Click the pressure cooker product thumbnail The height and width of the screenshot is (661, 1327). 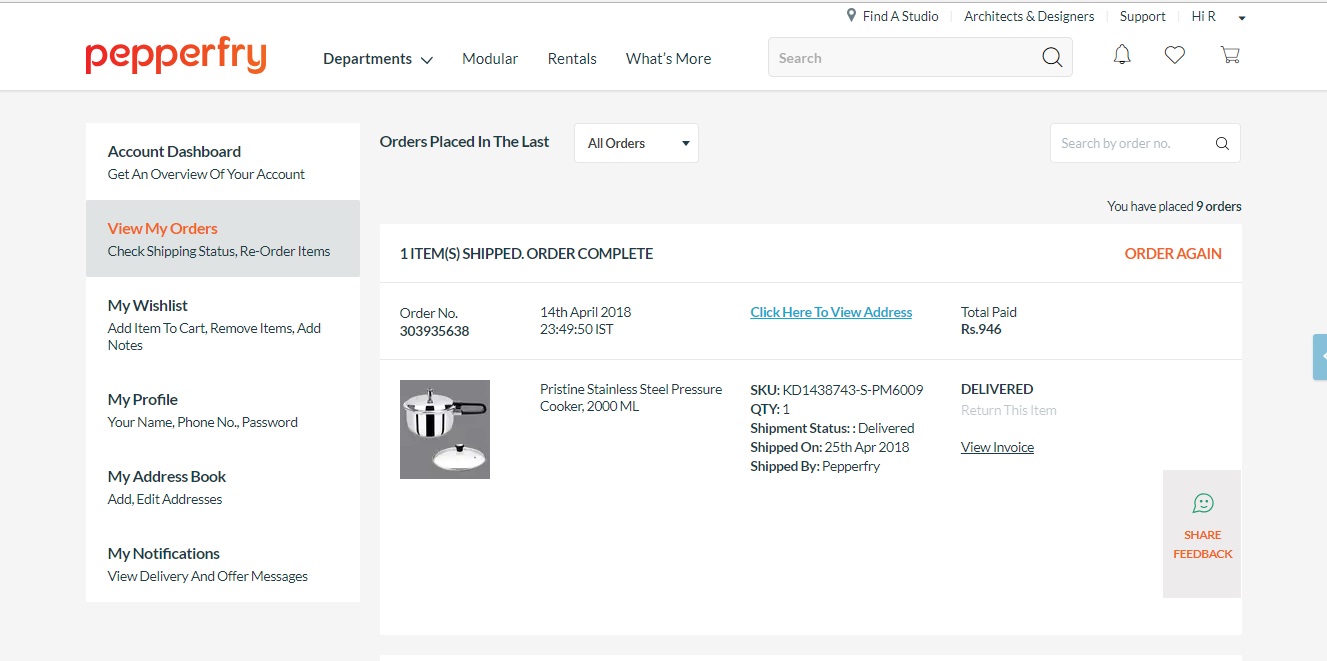click(445, 429)
